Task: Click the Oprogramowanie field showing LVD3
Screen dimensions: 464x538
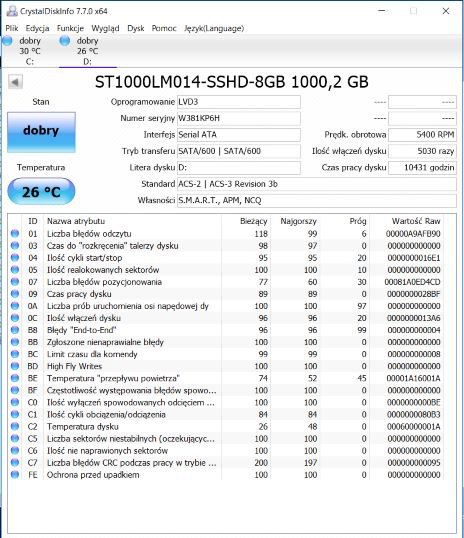Action: coord(239,102)
